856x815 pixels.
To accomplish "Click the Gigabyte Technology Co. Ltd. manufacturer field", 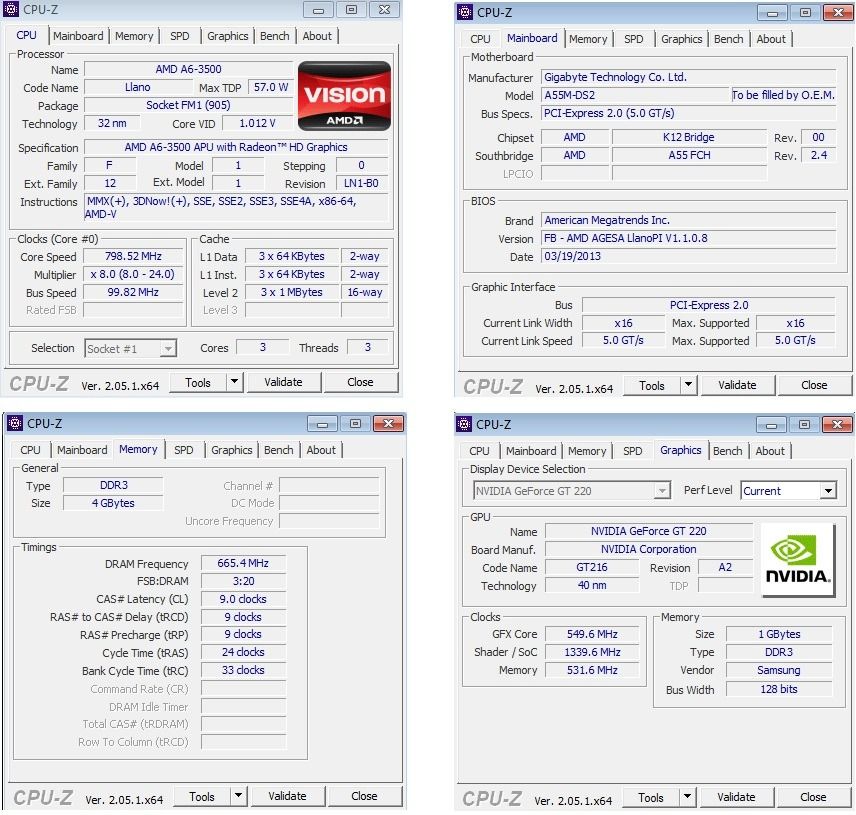I will coord(688,77).
